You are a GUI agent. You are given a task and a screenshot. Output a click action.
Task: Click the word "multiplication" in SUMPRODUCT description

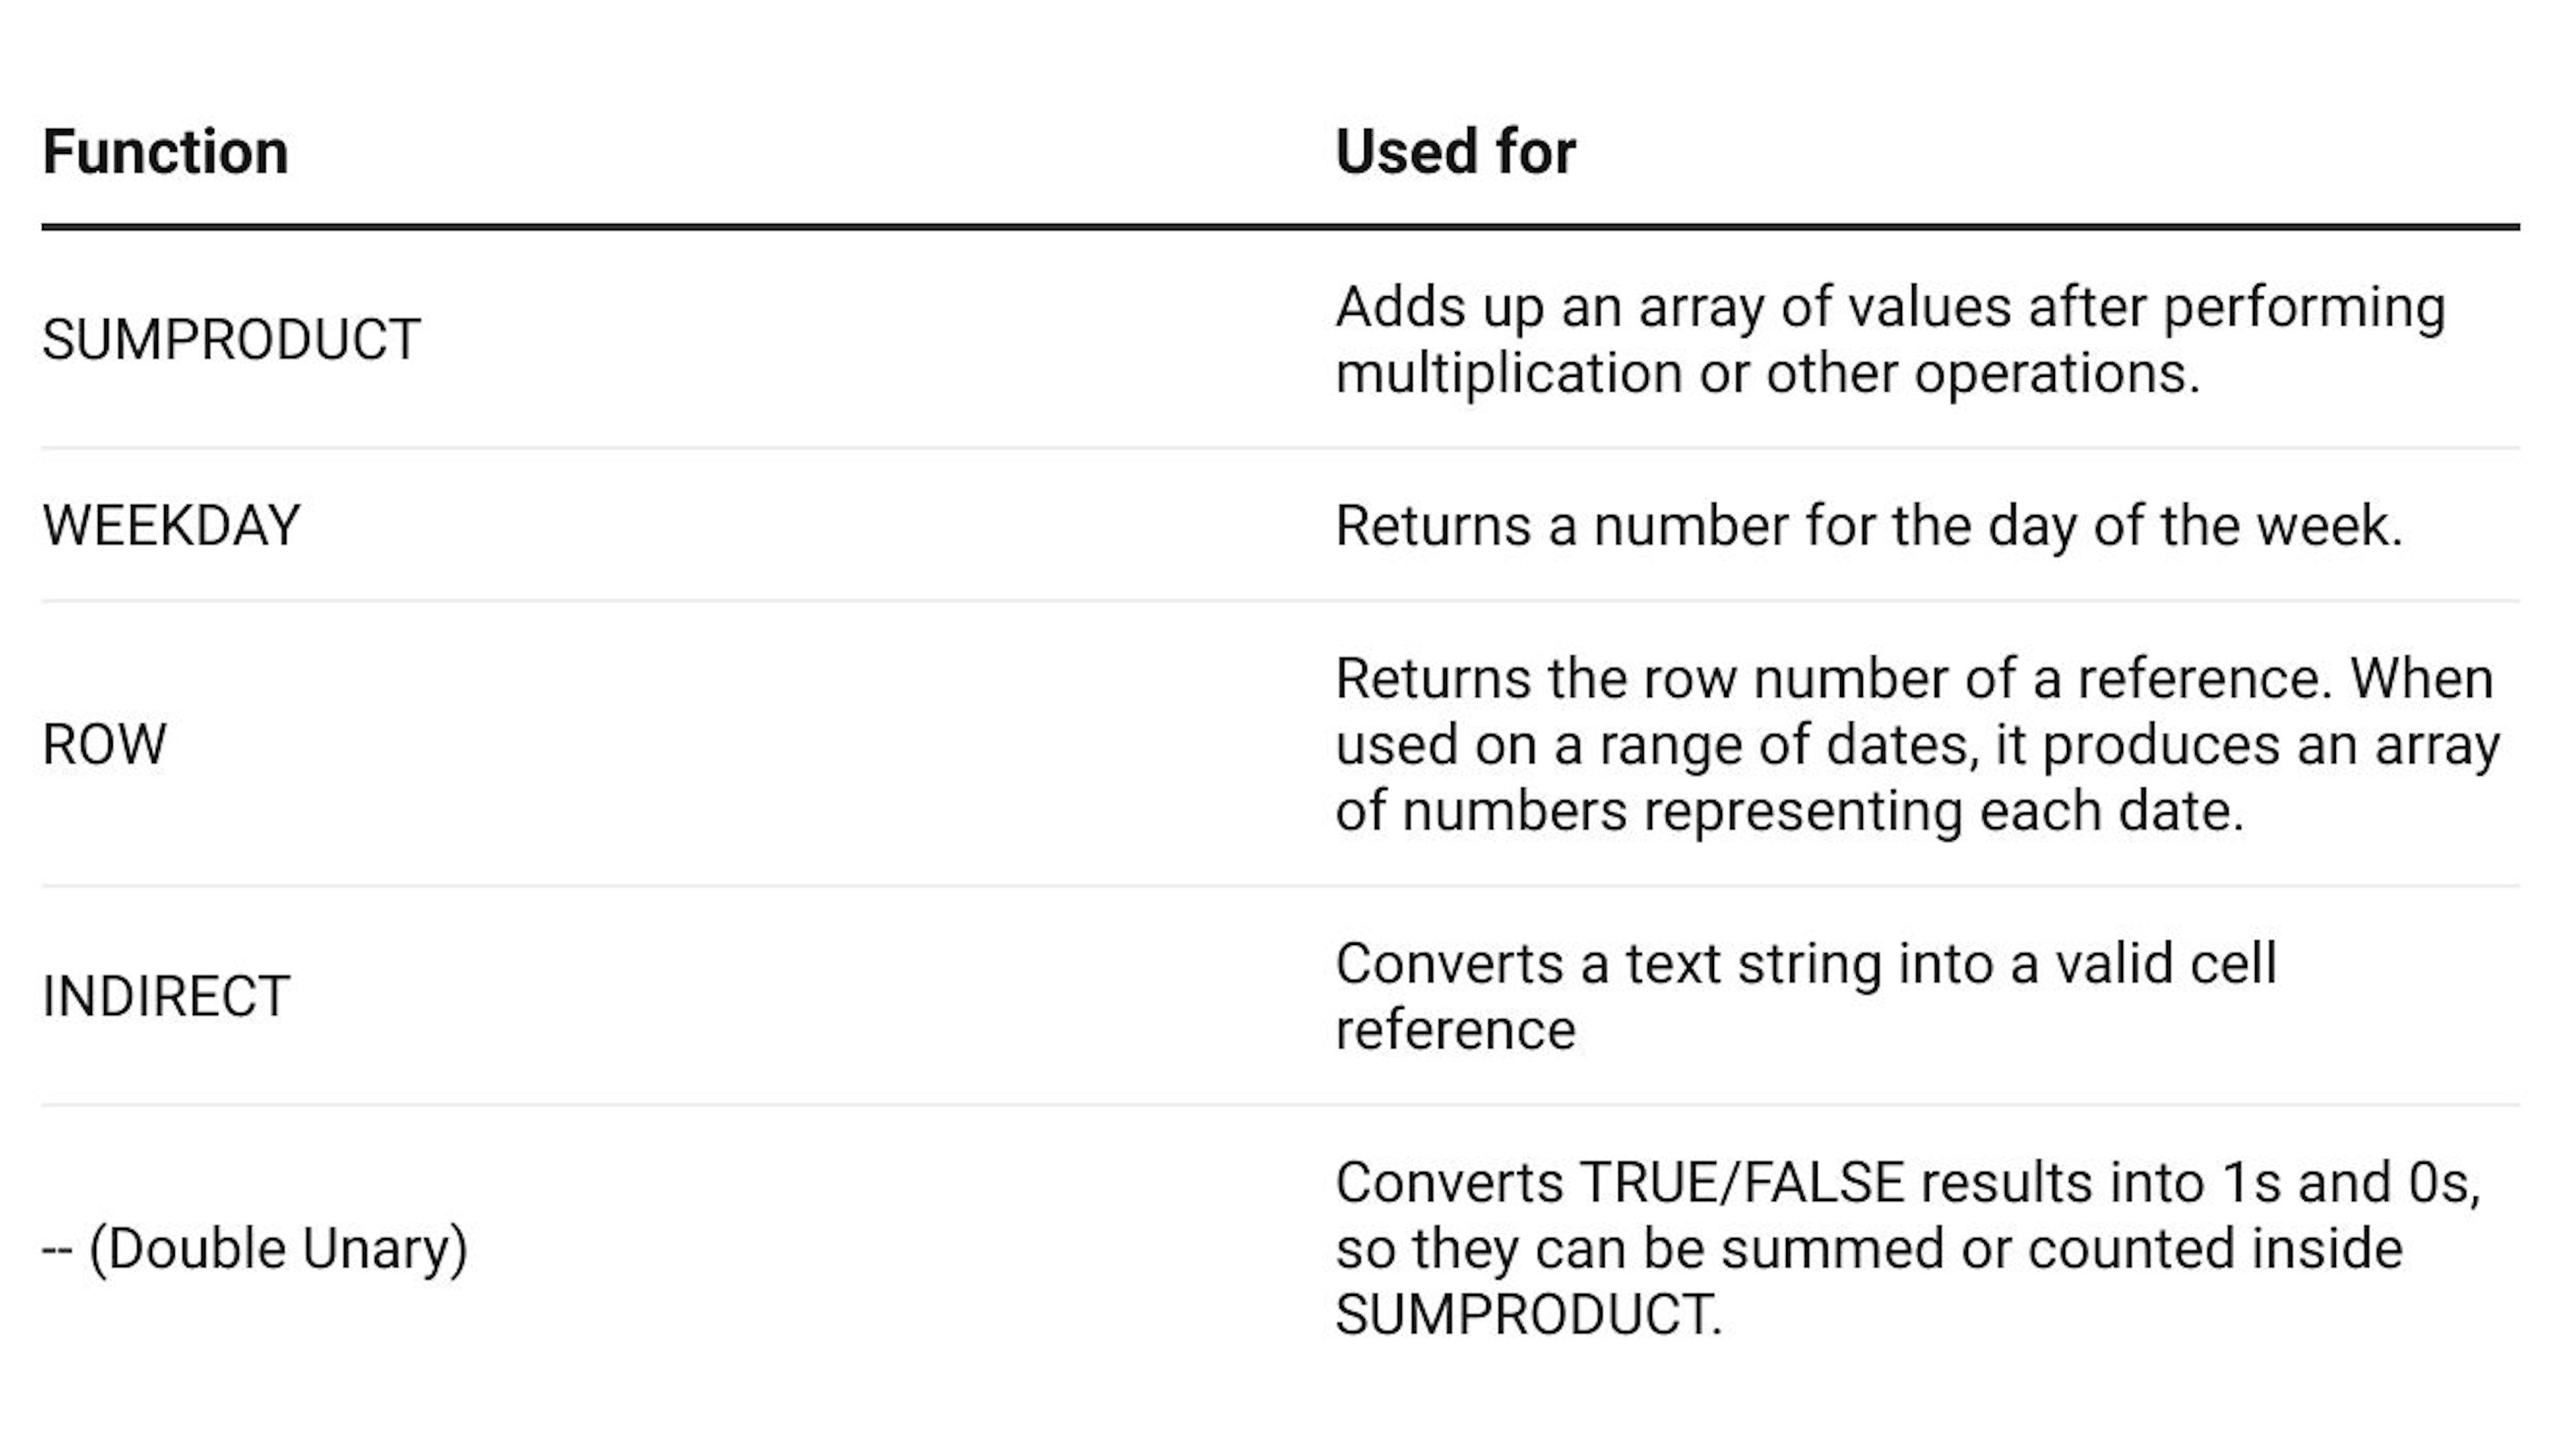point(1508,373)
